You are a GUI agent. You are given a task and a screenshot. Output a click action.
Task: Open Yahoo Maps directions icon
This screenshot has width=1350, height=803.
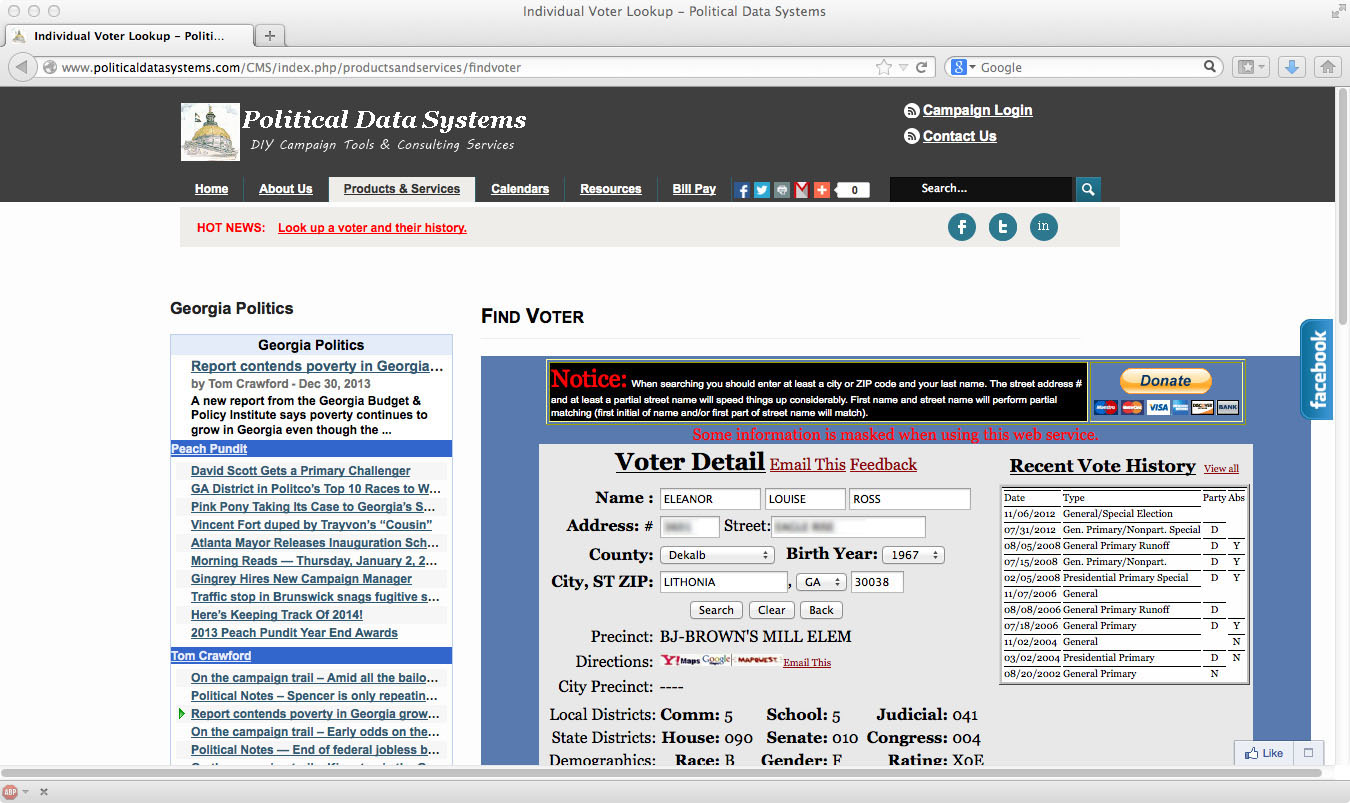[x=680, y=660]
